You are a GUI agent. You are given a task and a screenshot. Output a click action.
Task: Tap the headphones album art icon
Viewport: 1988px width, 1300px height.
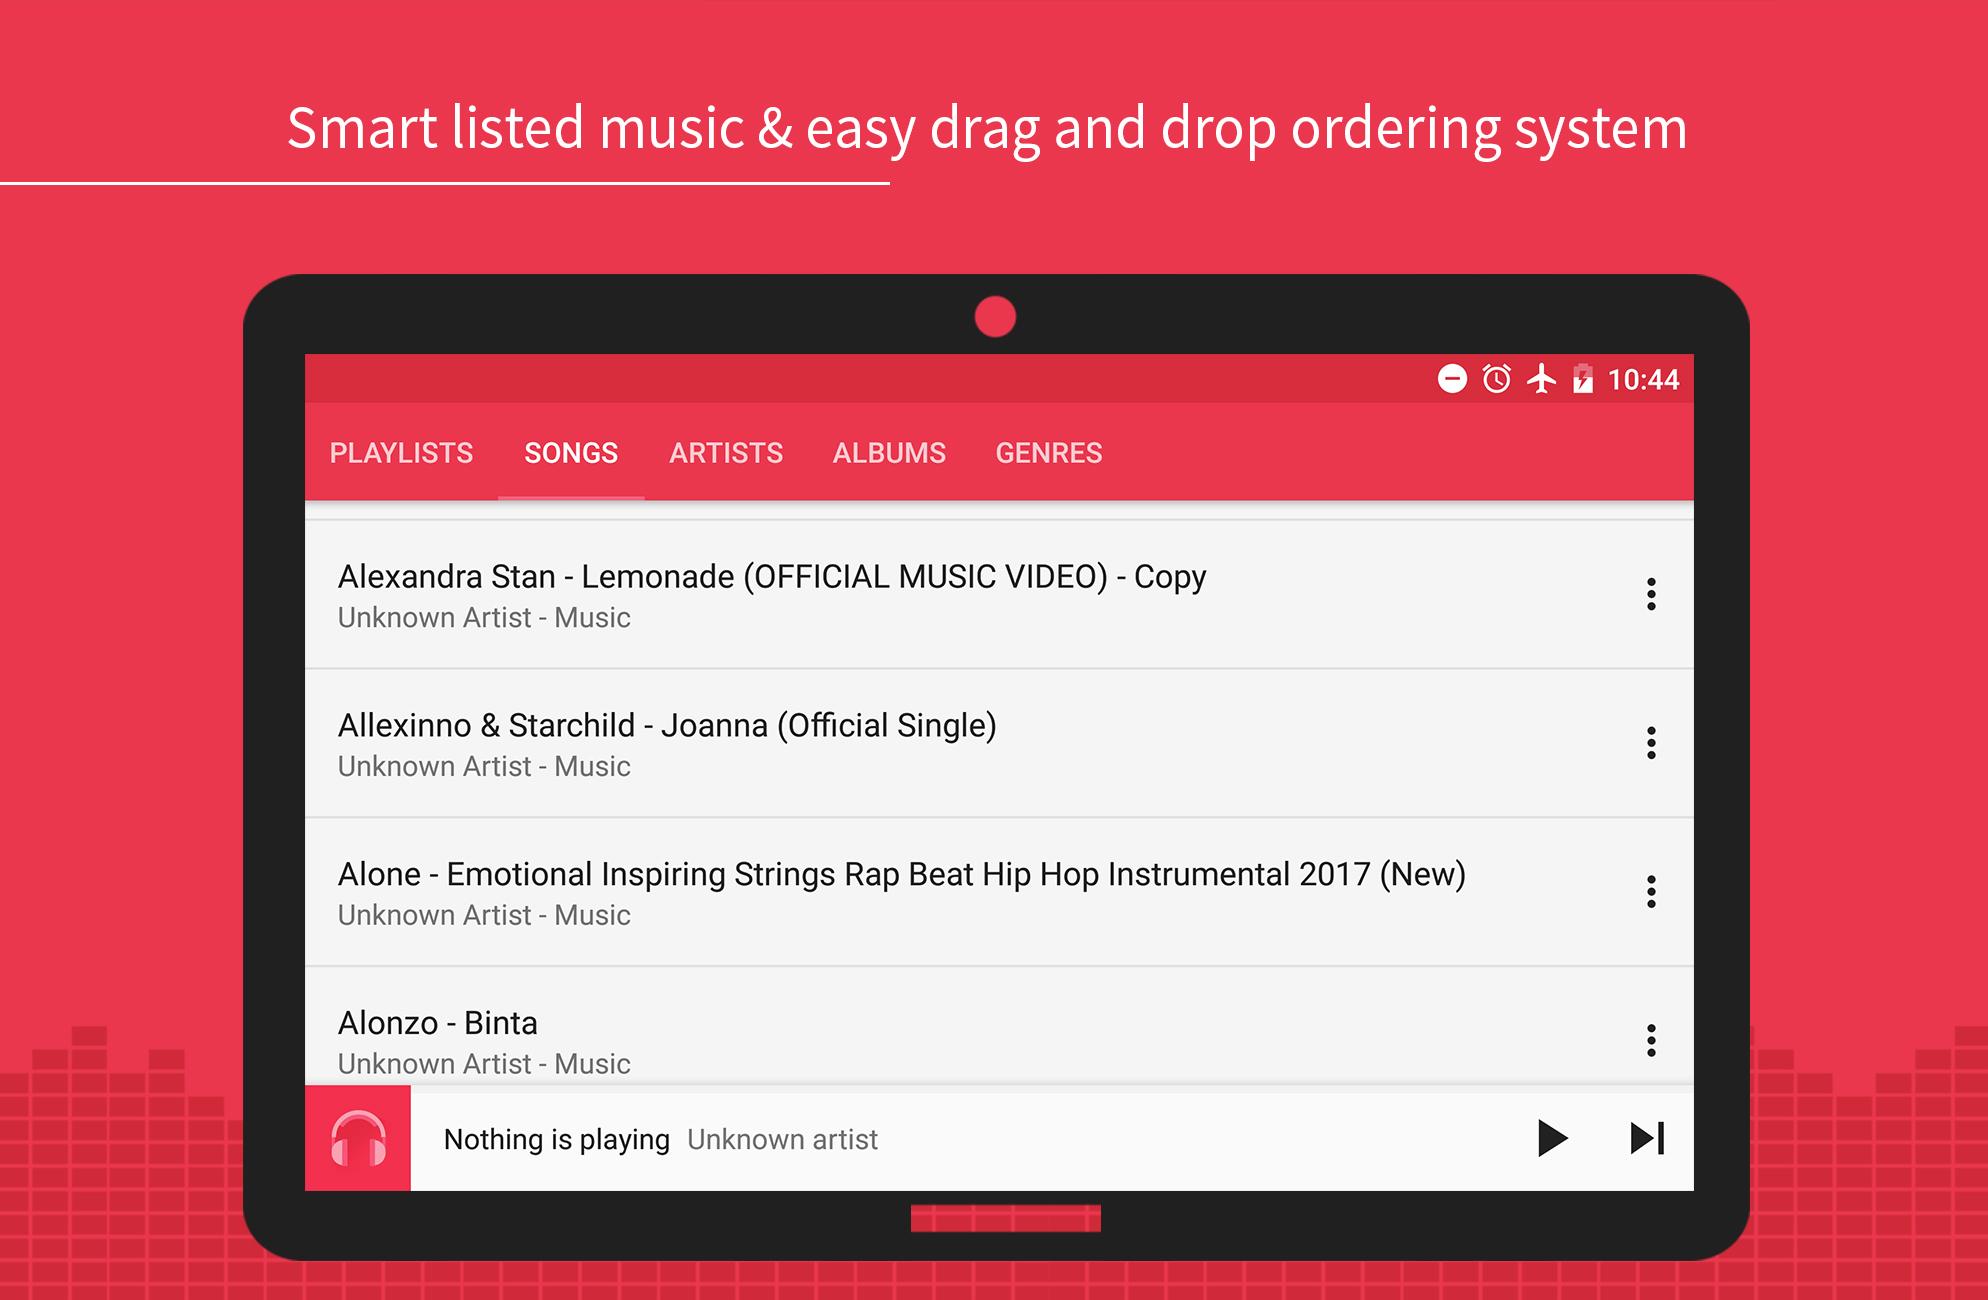click(x=358, y=1138)
